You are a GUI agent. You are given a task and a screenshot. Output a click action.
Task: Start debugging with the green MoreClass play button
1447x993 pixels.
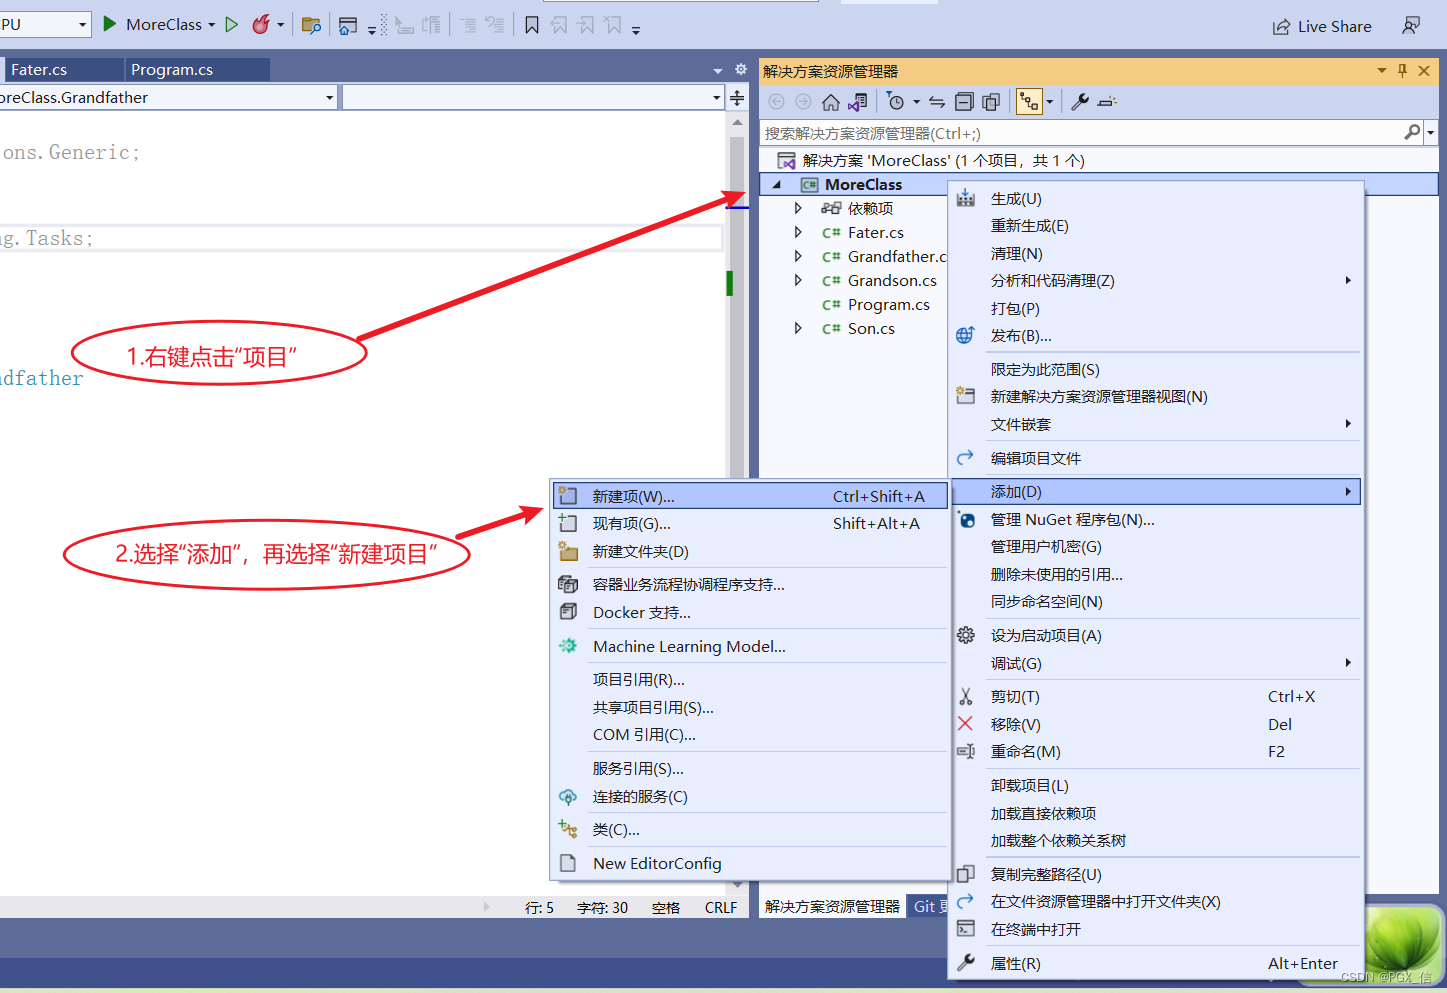pos(110,24)
